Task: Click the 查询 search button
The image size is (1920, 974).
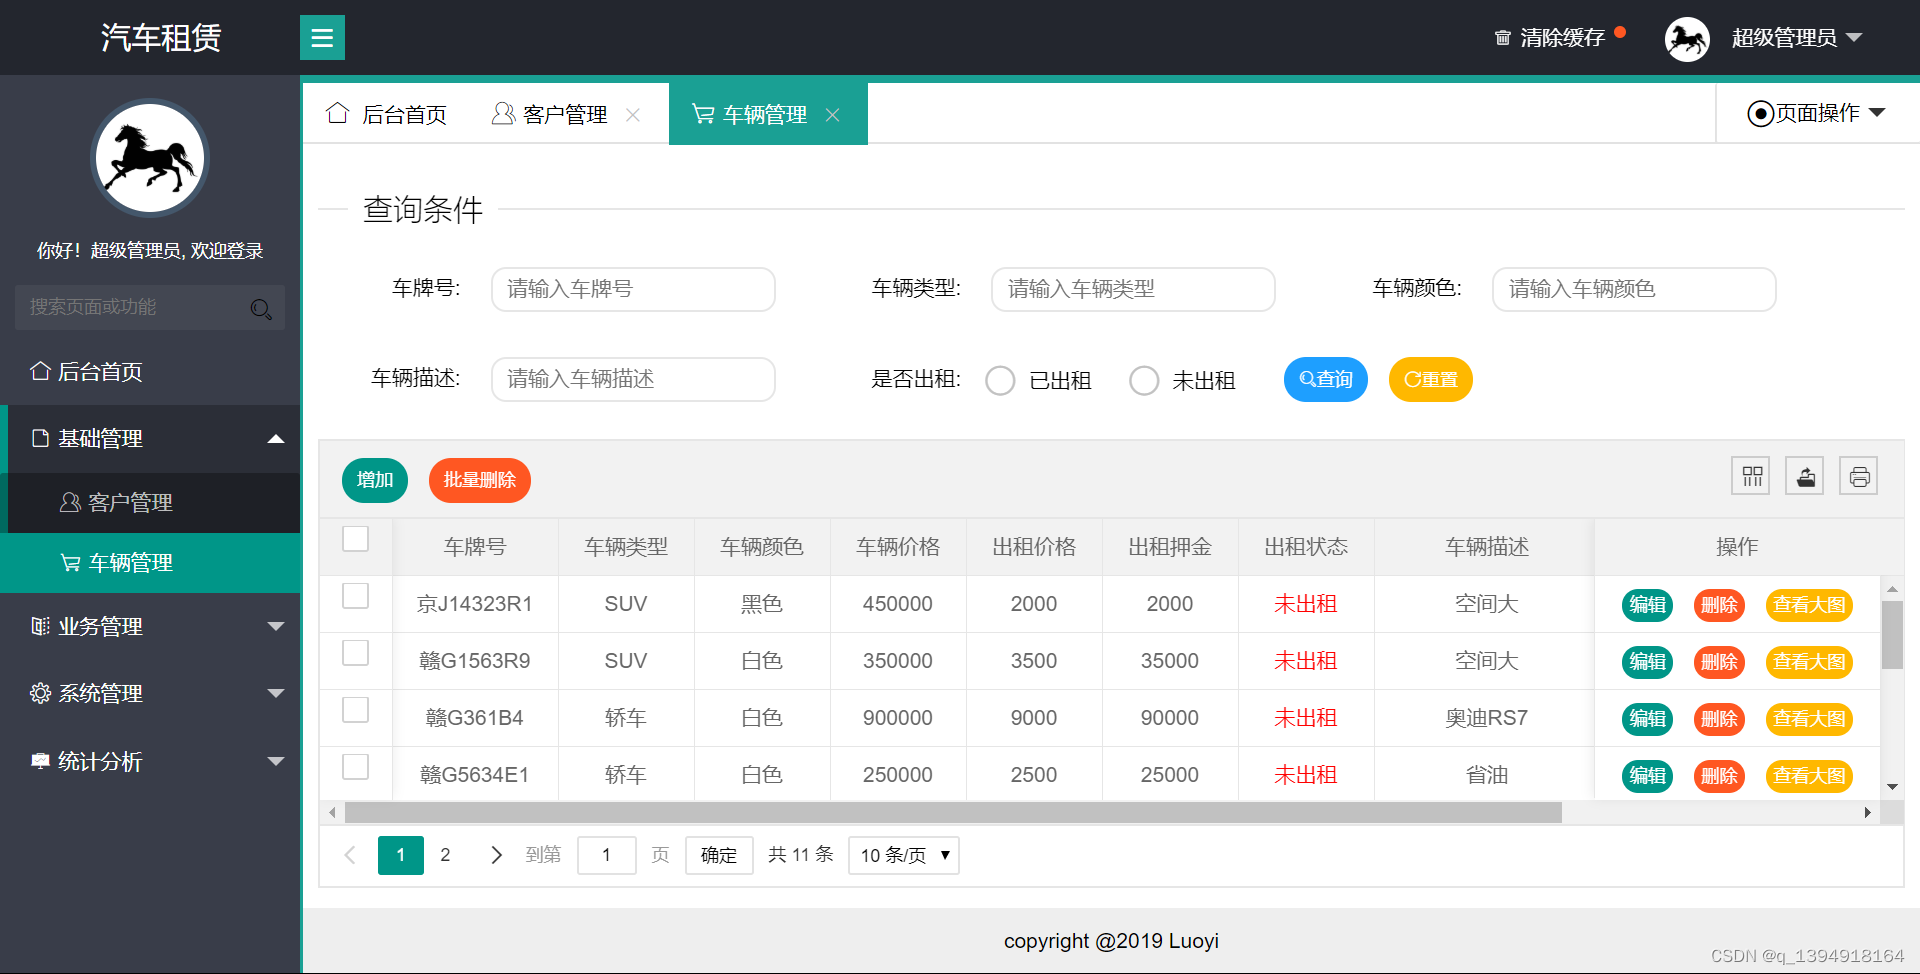Action: (x=1325, y=379)
